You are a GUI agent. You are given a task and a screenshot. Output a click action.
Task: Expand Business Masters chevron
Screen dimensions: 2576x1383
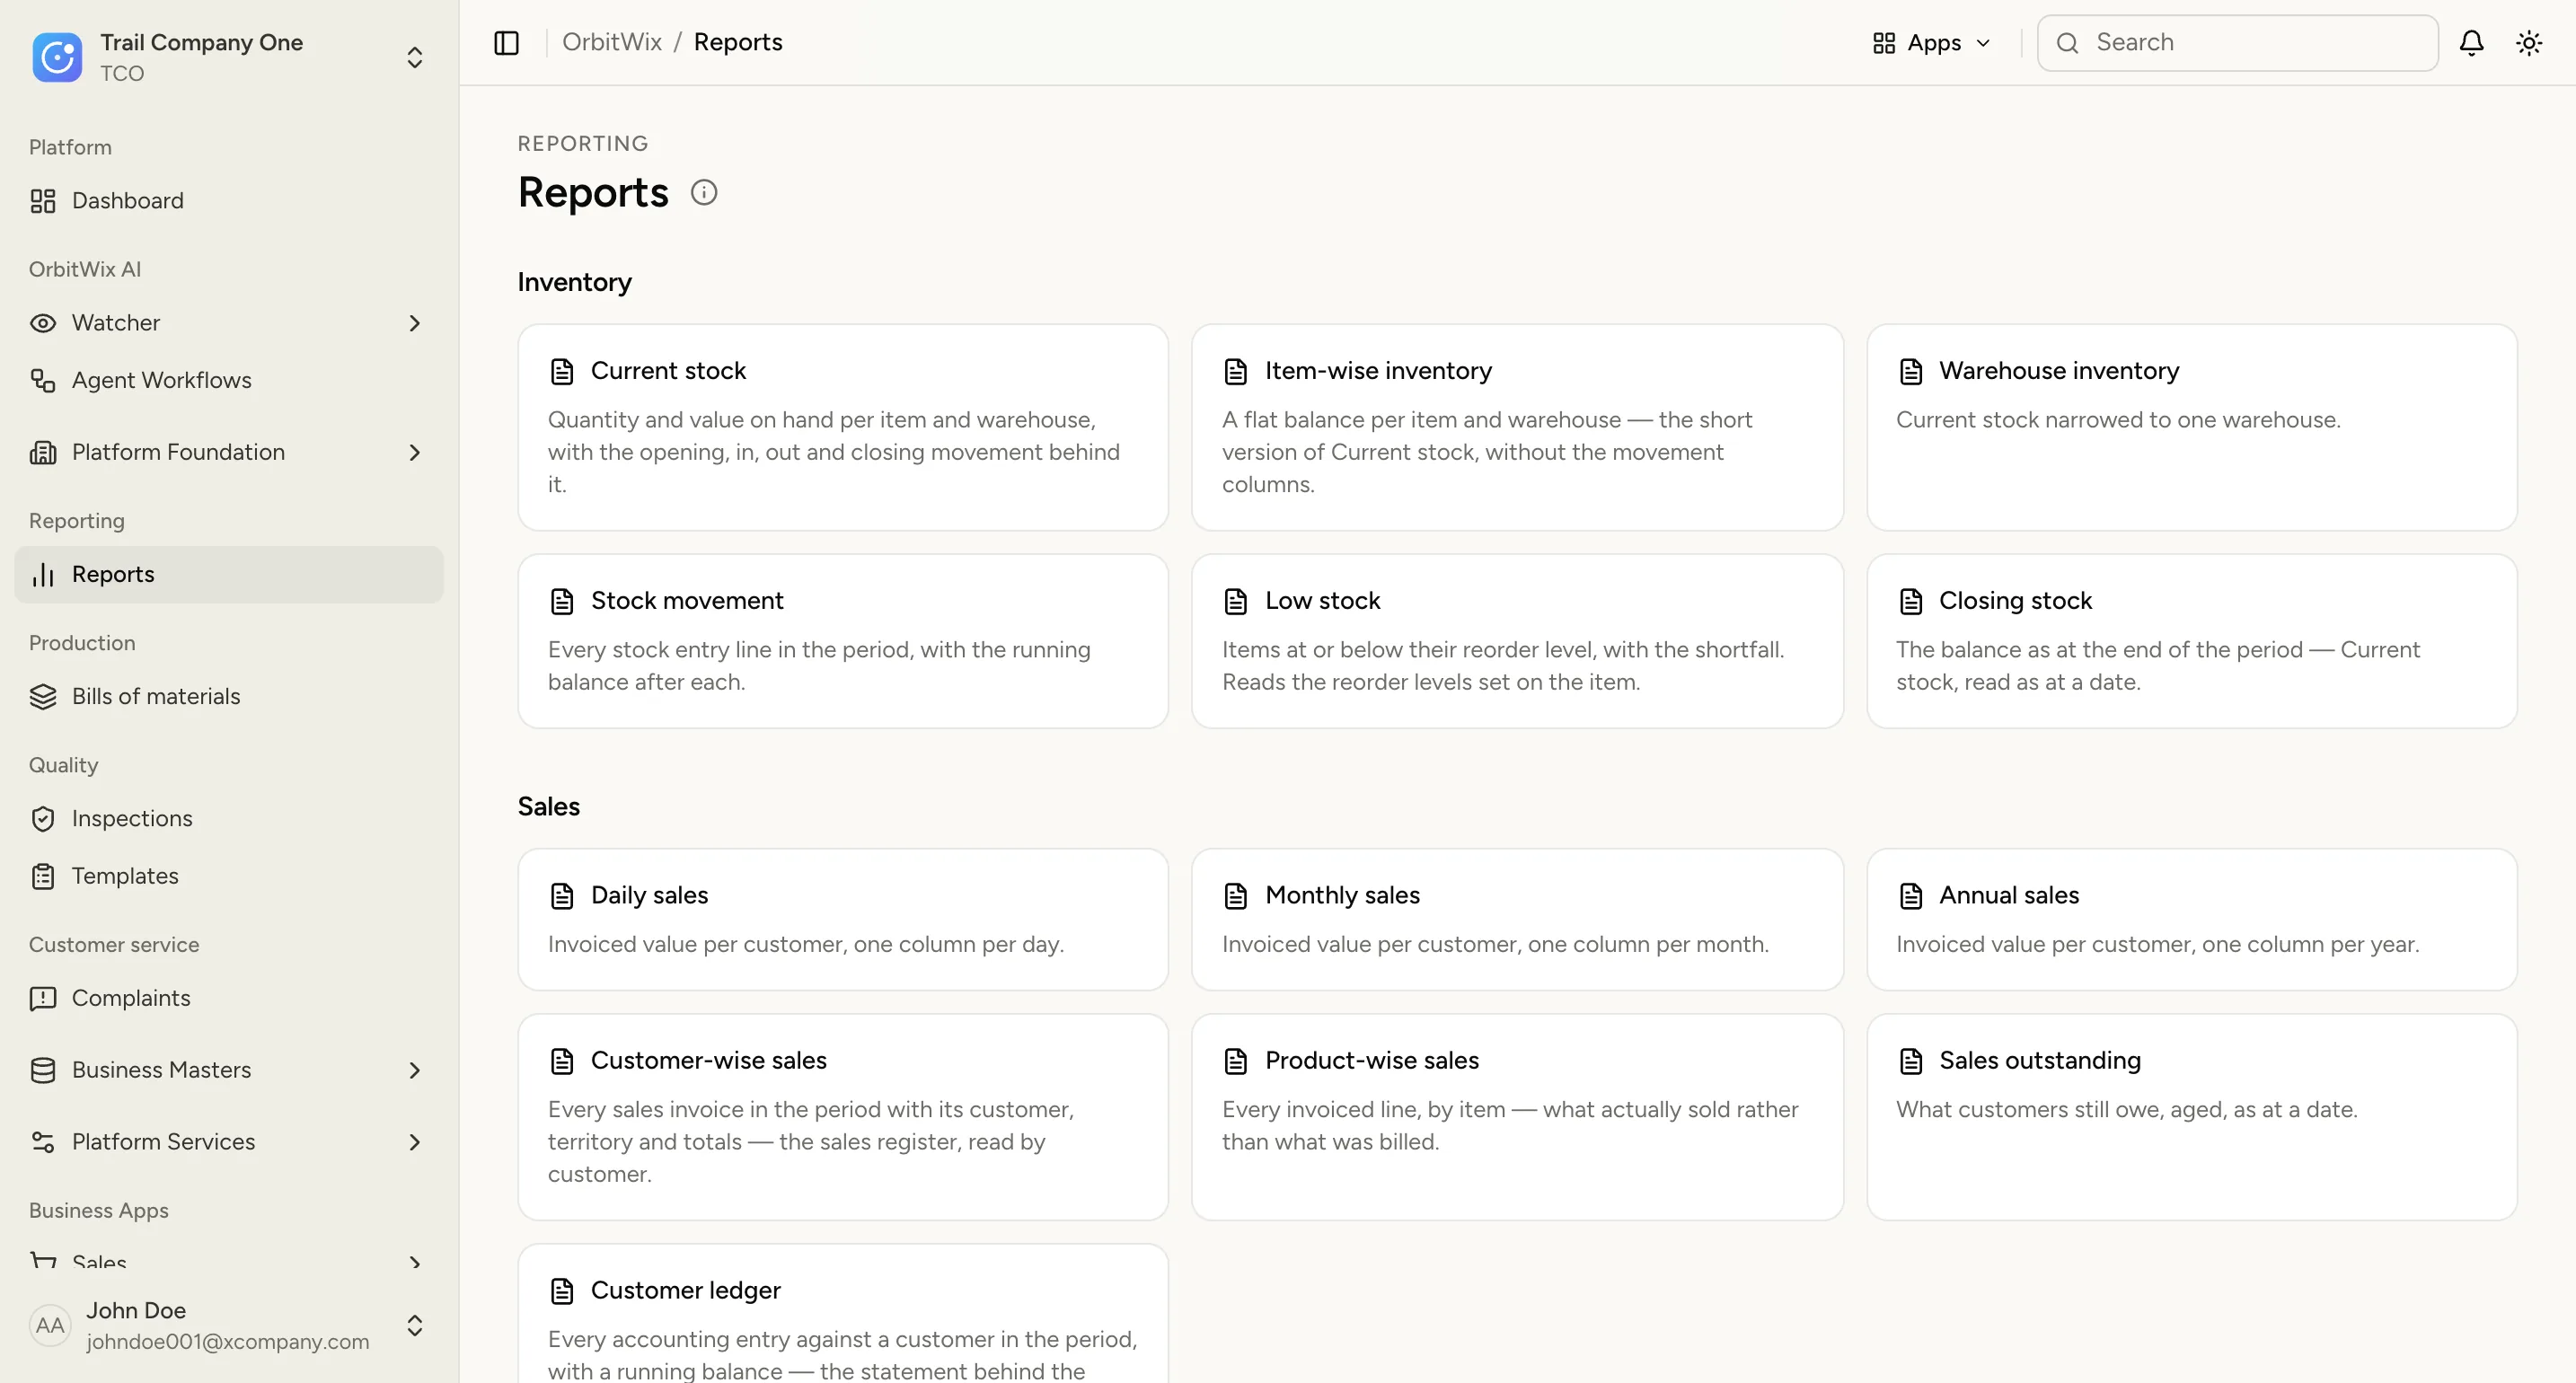tap(415, 1070)
